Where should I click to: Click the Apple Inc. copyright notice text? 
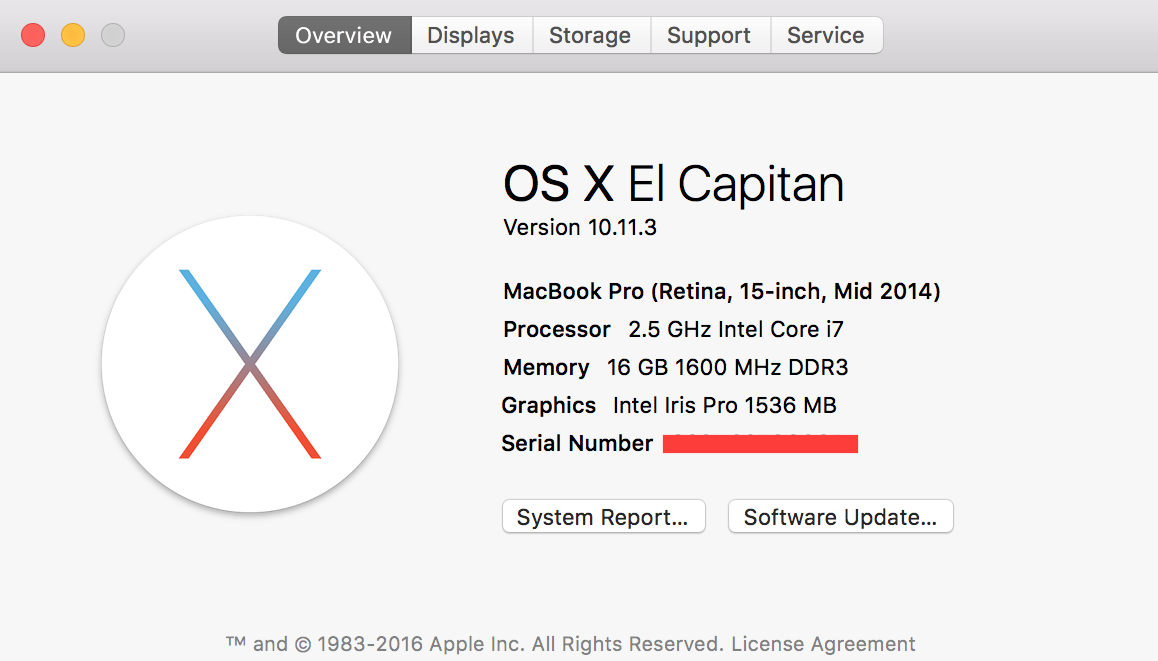[x=478, y=644]
